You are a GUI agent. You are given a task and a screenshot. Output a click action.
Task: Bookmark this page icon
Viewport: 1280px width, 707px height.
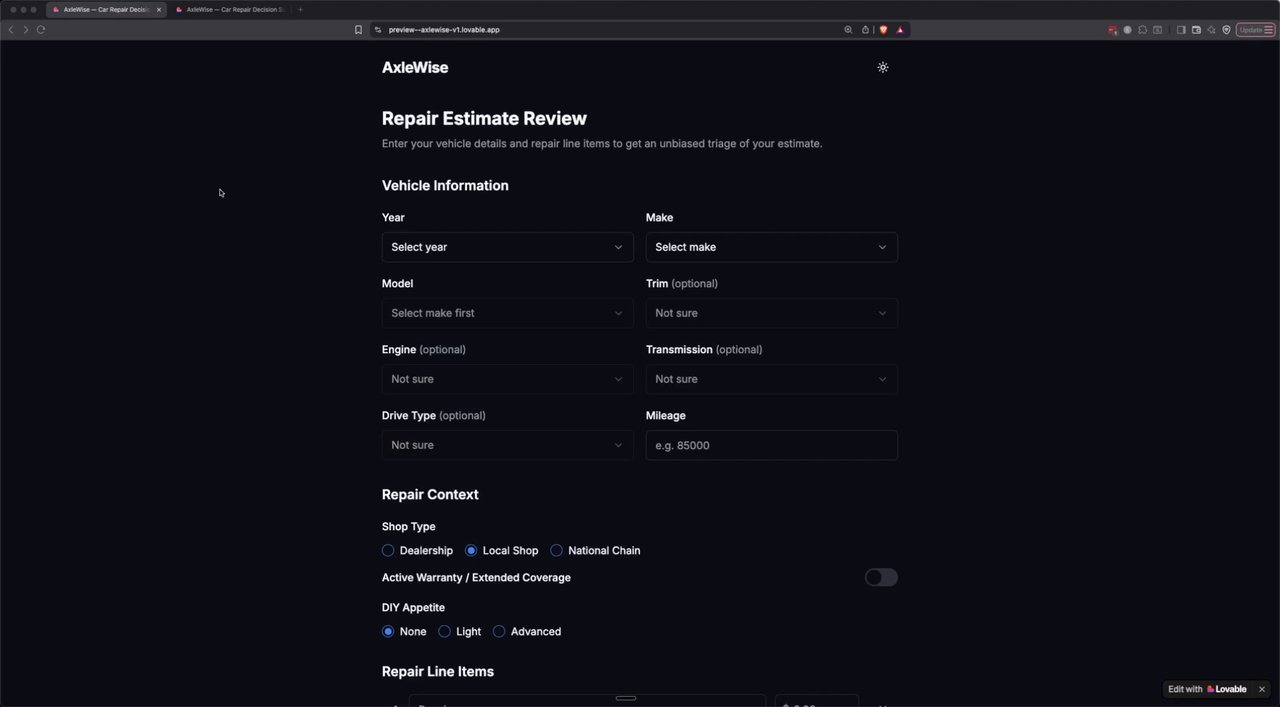(358, 30)
